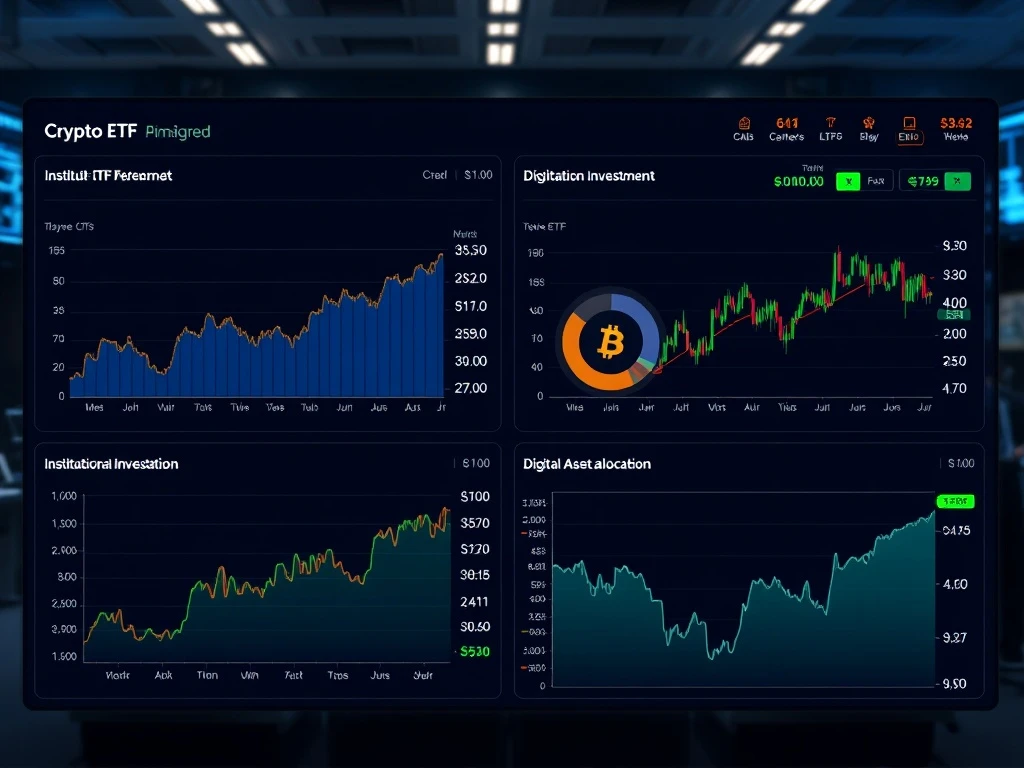Click the green $530 value in Institutional chart
Image resolution: width=1024 pixels, height=768 pixels.
click(475, 651)
